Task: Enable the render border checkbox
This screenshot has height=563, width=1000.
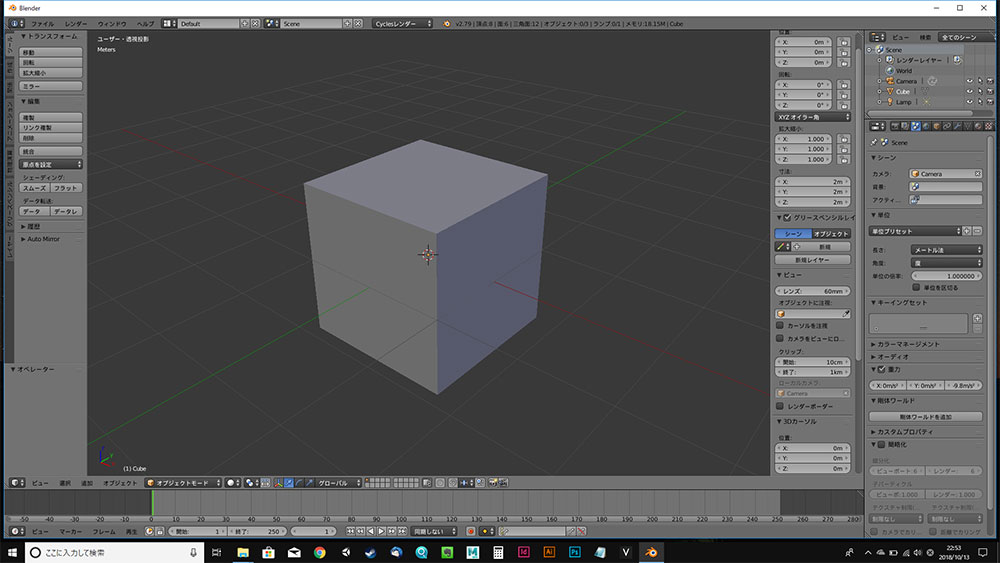Action: pos(780,406)
